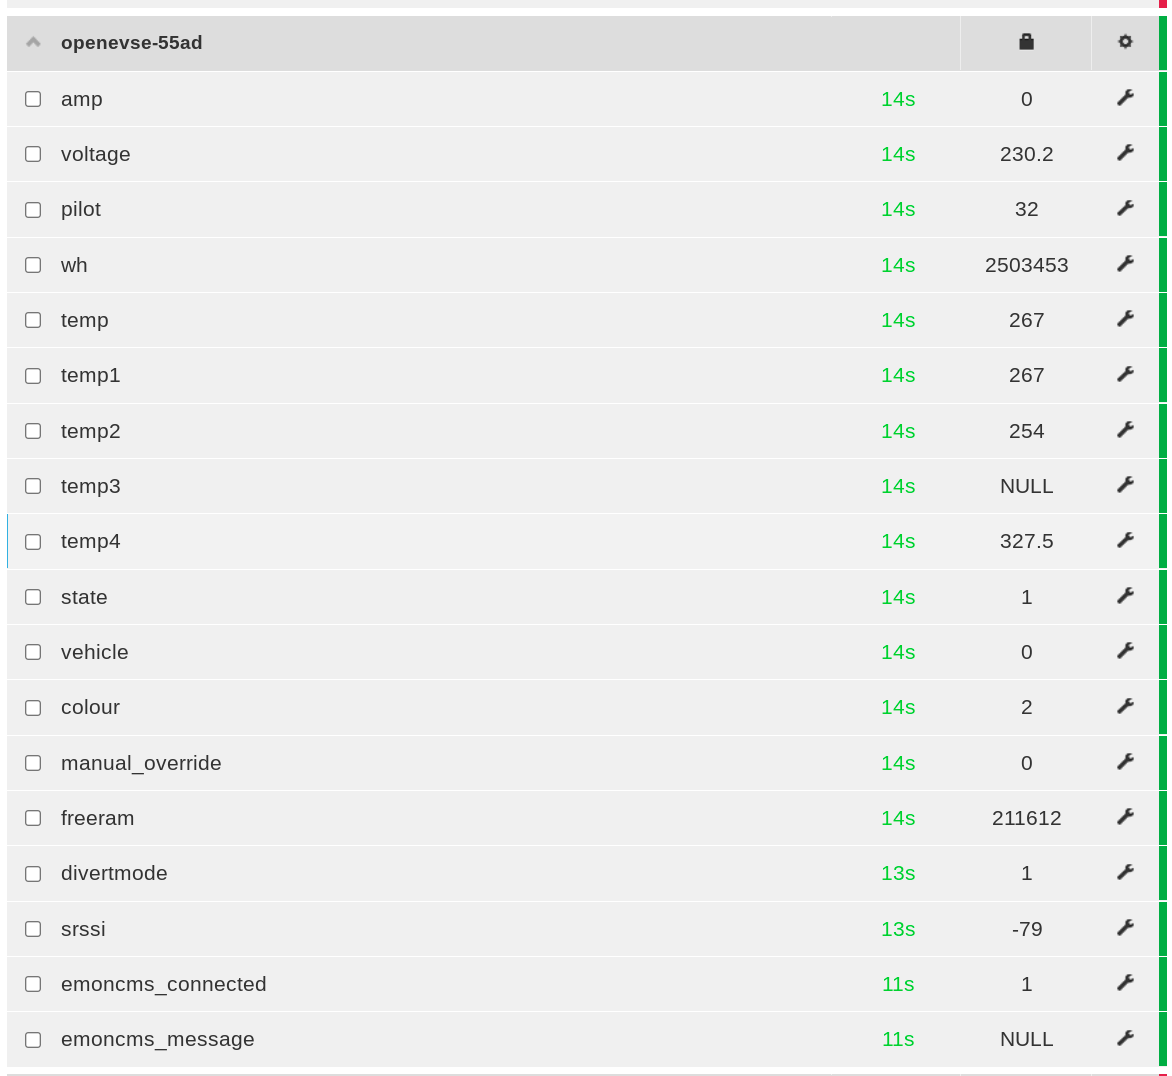1172x1076 pixels.
Task: Select the checkbox next to temp feed
Action: (x=32, y=320)
